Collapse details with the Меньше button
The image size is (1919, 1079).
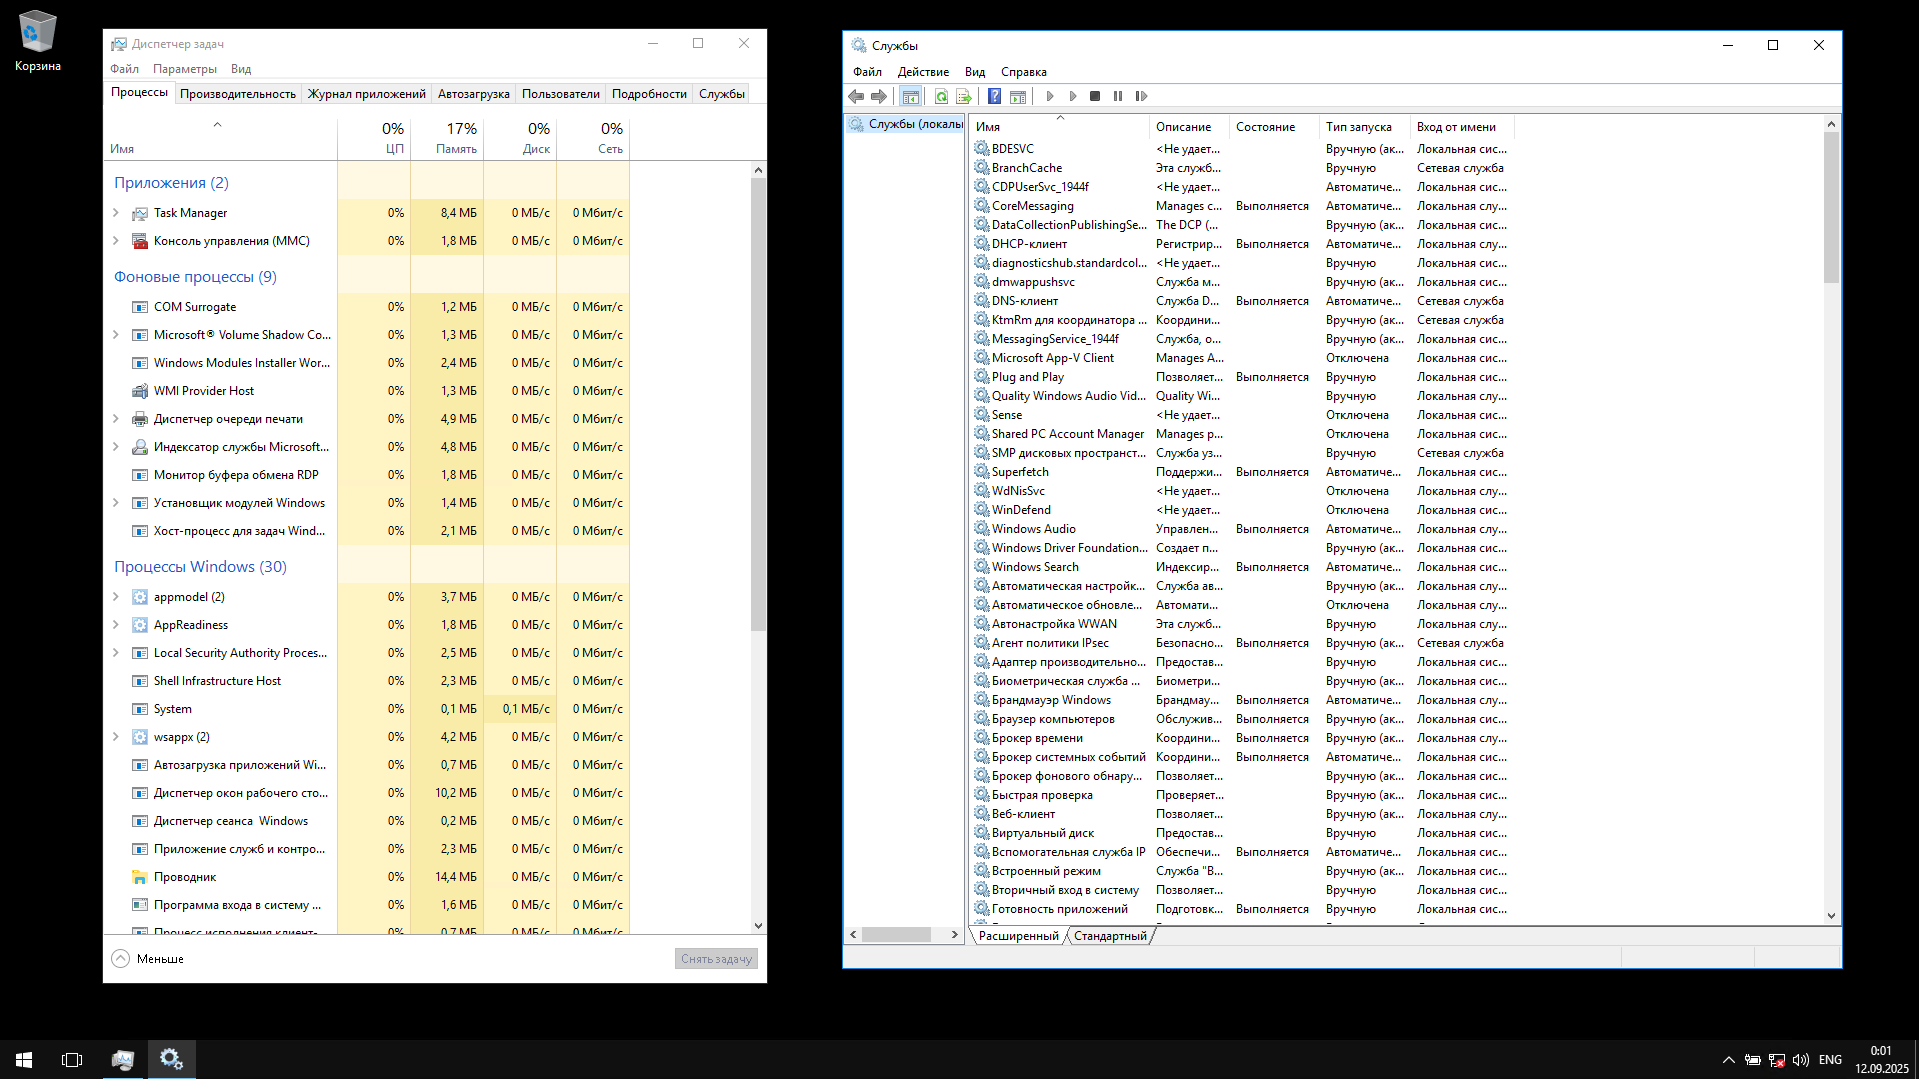tap(147, 958)
